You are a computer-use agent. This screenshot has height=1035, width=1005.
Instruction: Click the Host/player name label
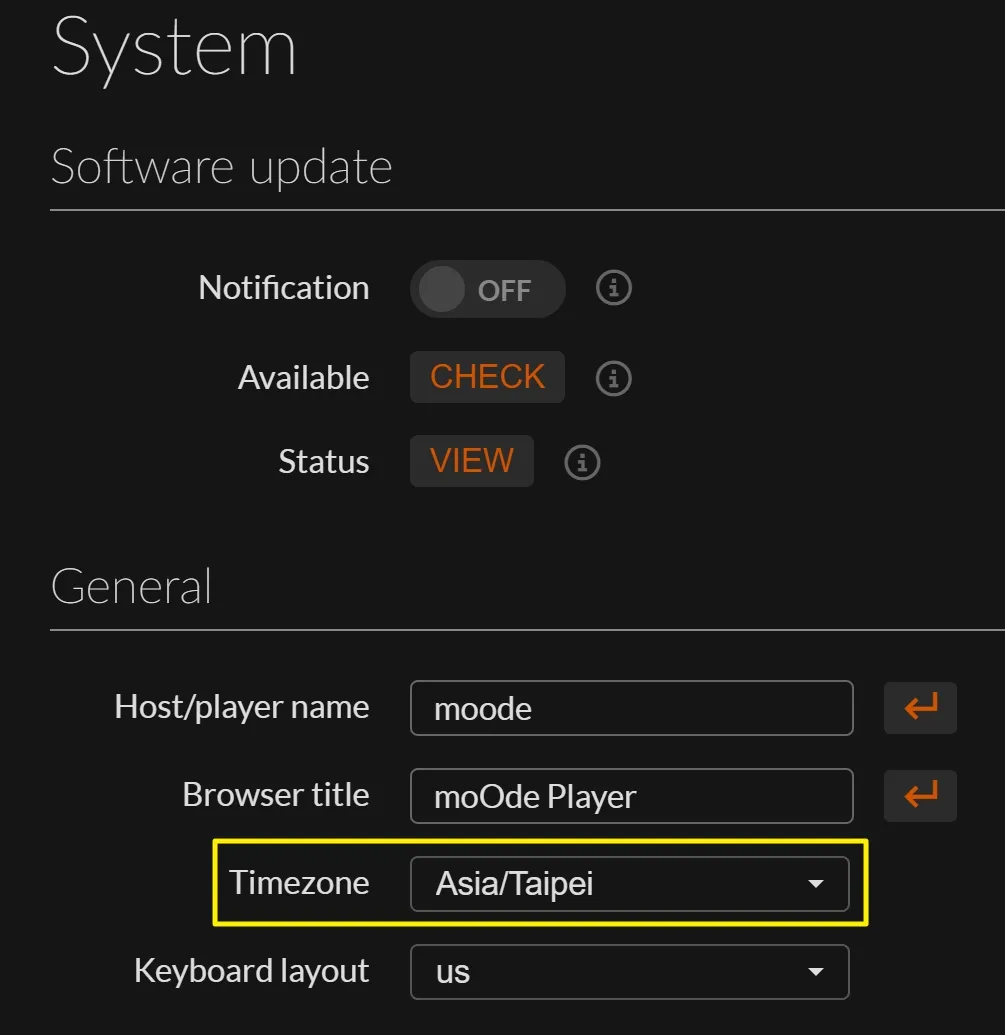click(242, 708)
